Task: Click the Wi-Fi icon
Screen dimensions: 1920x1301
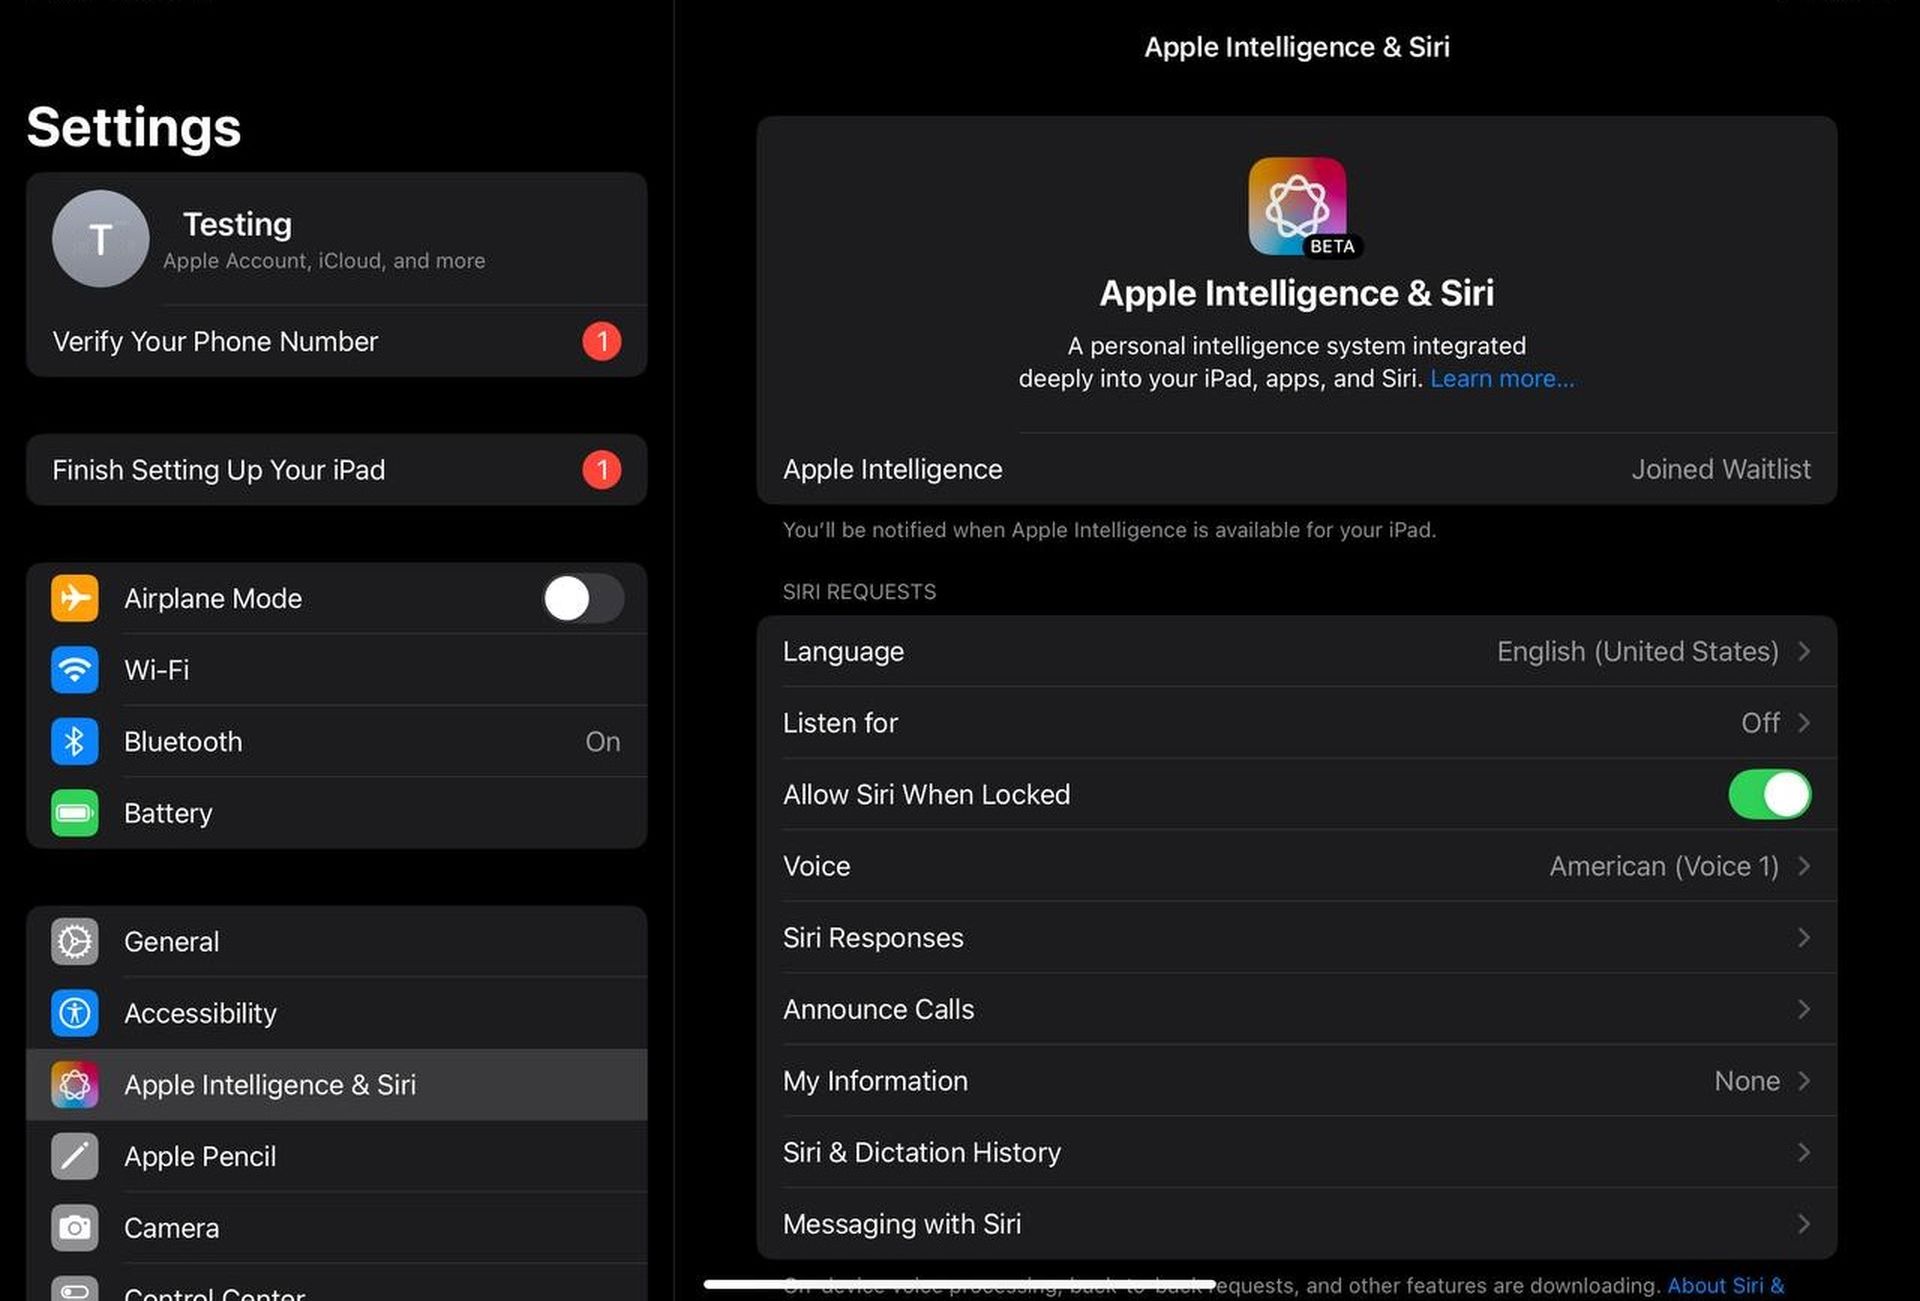Action: point(75,669)
